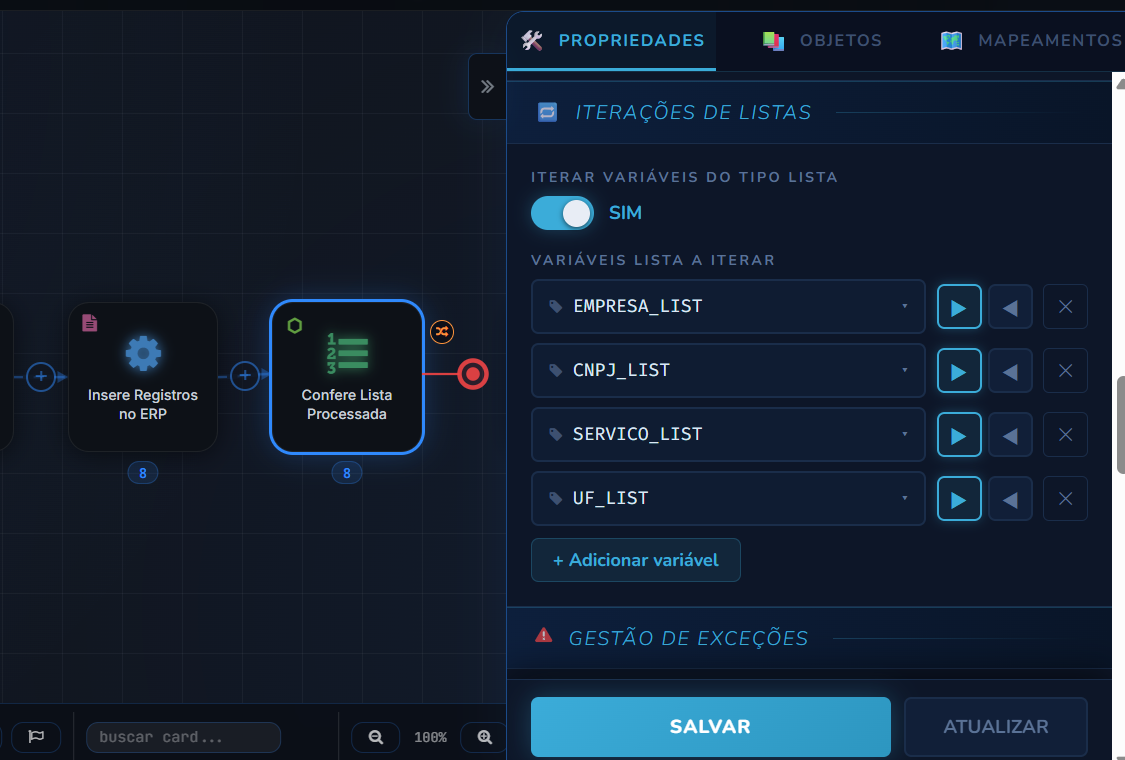Click the Atualizar button
Image resolution: width=1125 pixels, height=760 pixels.
[x=996, y=727]
